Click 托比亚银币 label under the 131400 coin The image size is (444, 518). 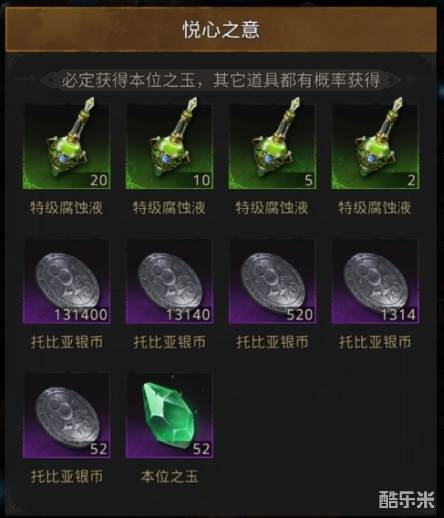coord(67,342)
